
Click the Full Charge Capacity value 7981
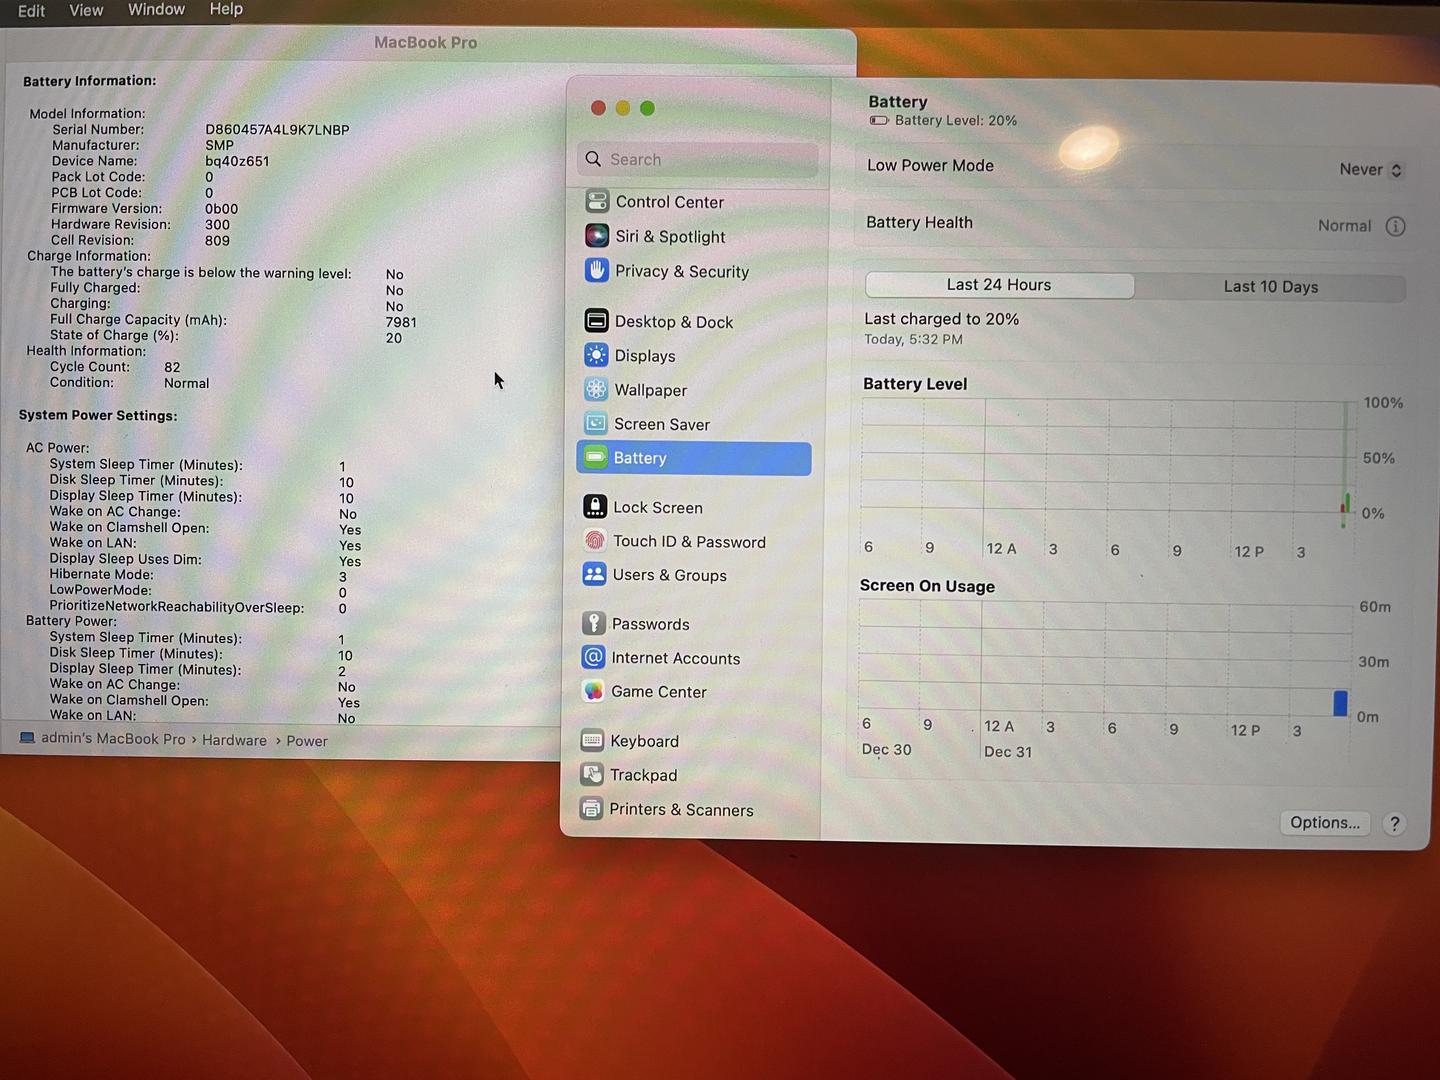point(401,322)
